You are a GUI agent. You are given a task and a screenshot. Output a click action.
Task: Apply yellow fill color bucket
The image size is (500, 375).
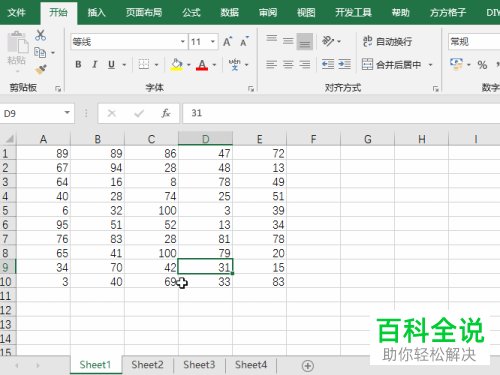177,64
